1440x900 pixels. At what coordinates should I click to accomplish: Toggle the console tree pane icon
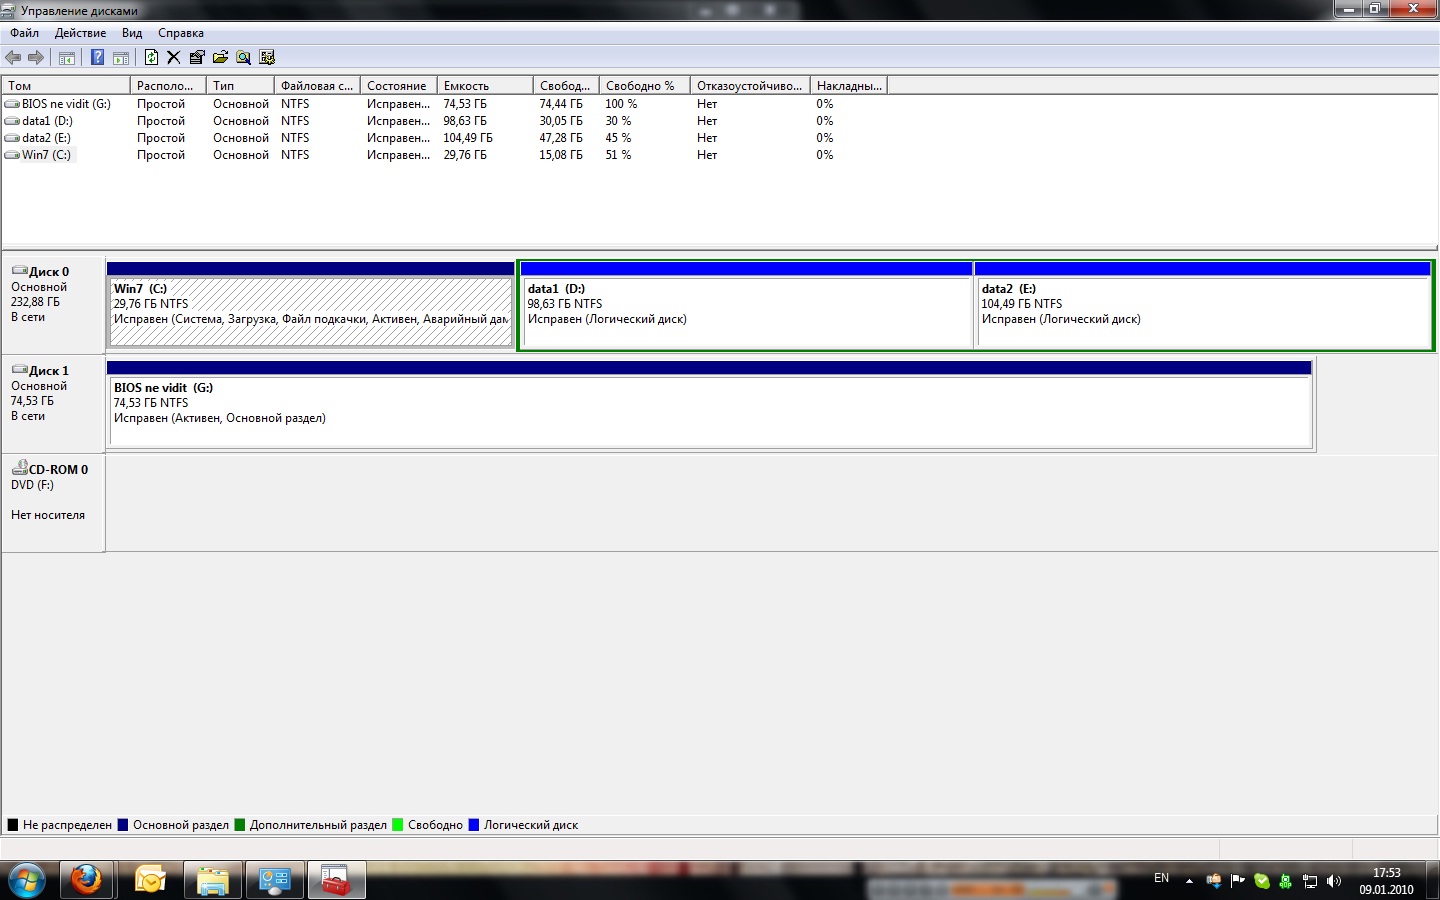tap(67, 58)
